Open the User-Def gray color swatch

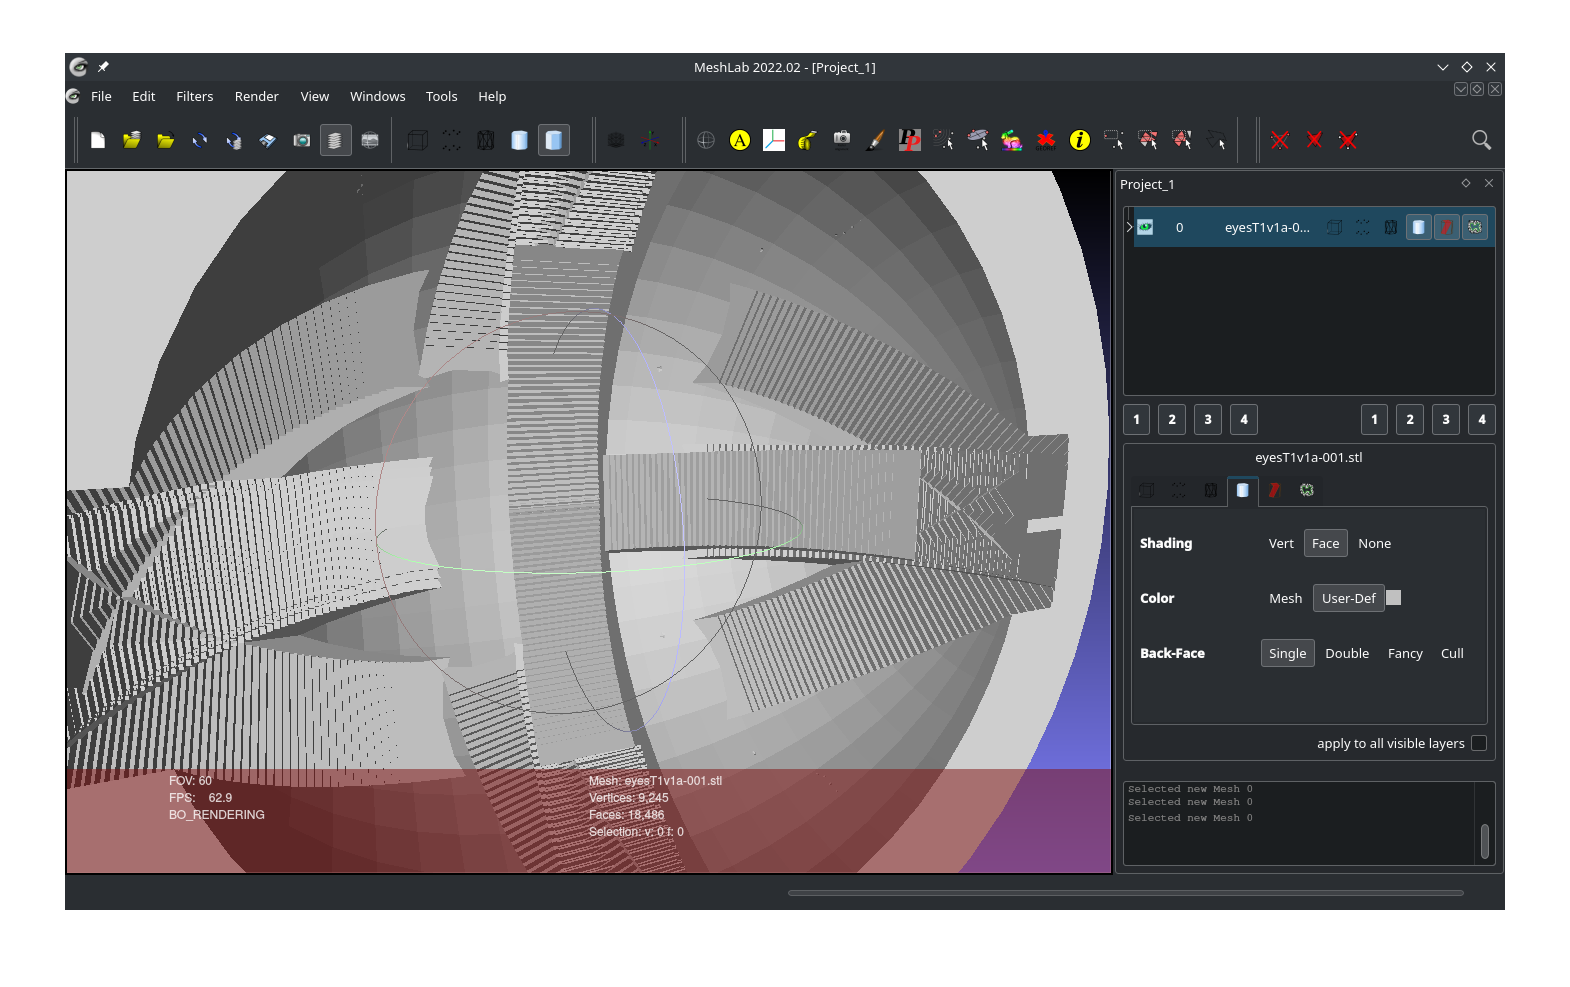coord(1394,598)
